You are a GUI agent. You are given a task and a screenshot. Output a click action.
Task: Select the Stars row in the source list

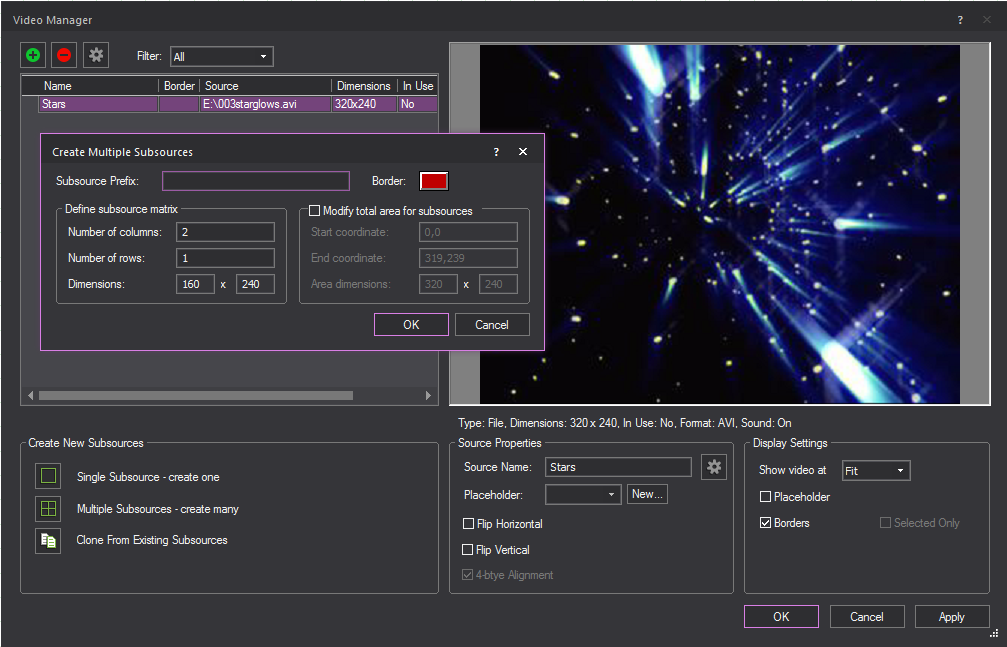(96, 104)
